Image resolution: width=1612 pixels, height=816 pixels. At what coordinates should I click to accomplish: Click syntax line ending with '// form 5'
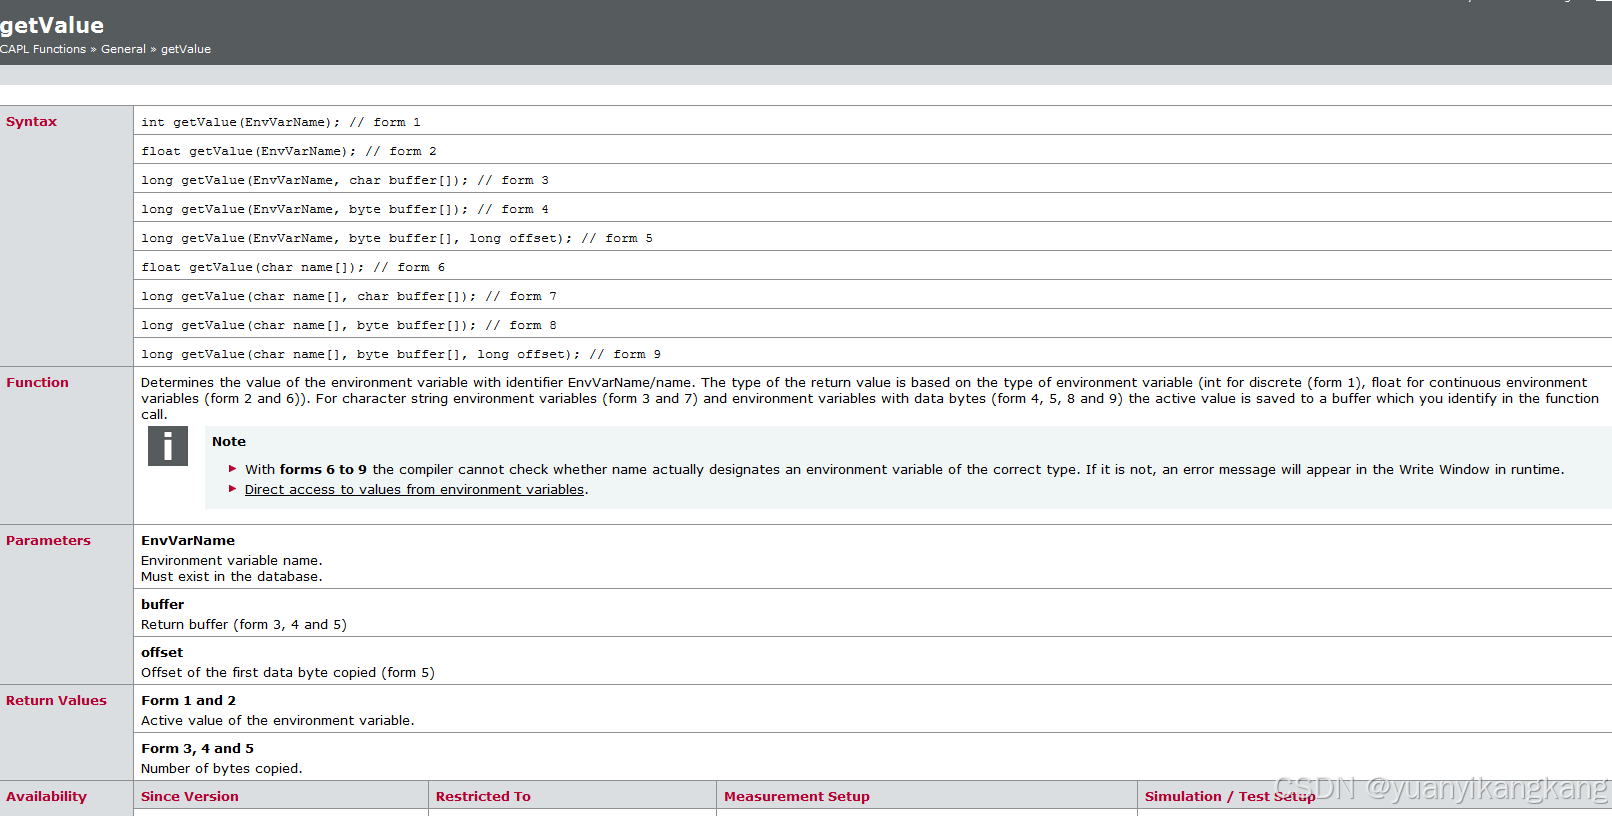point(397,238)
